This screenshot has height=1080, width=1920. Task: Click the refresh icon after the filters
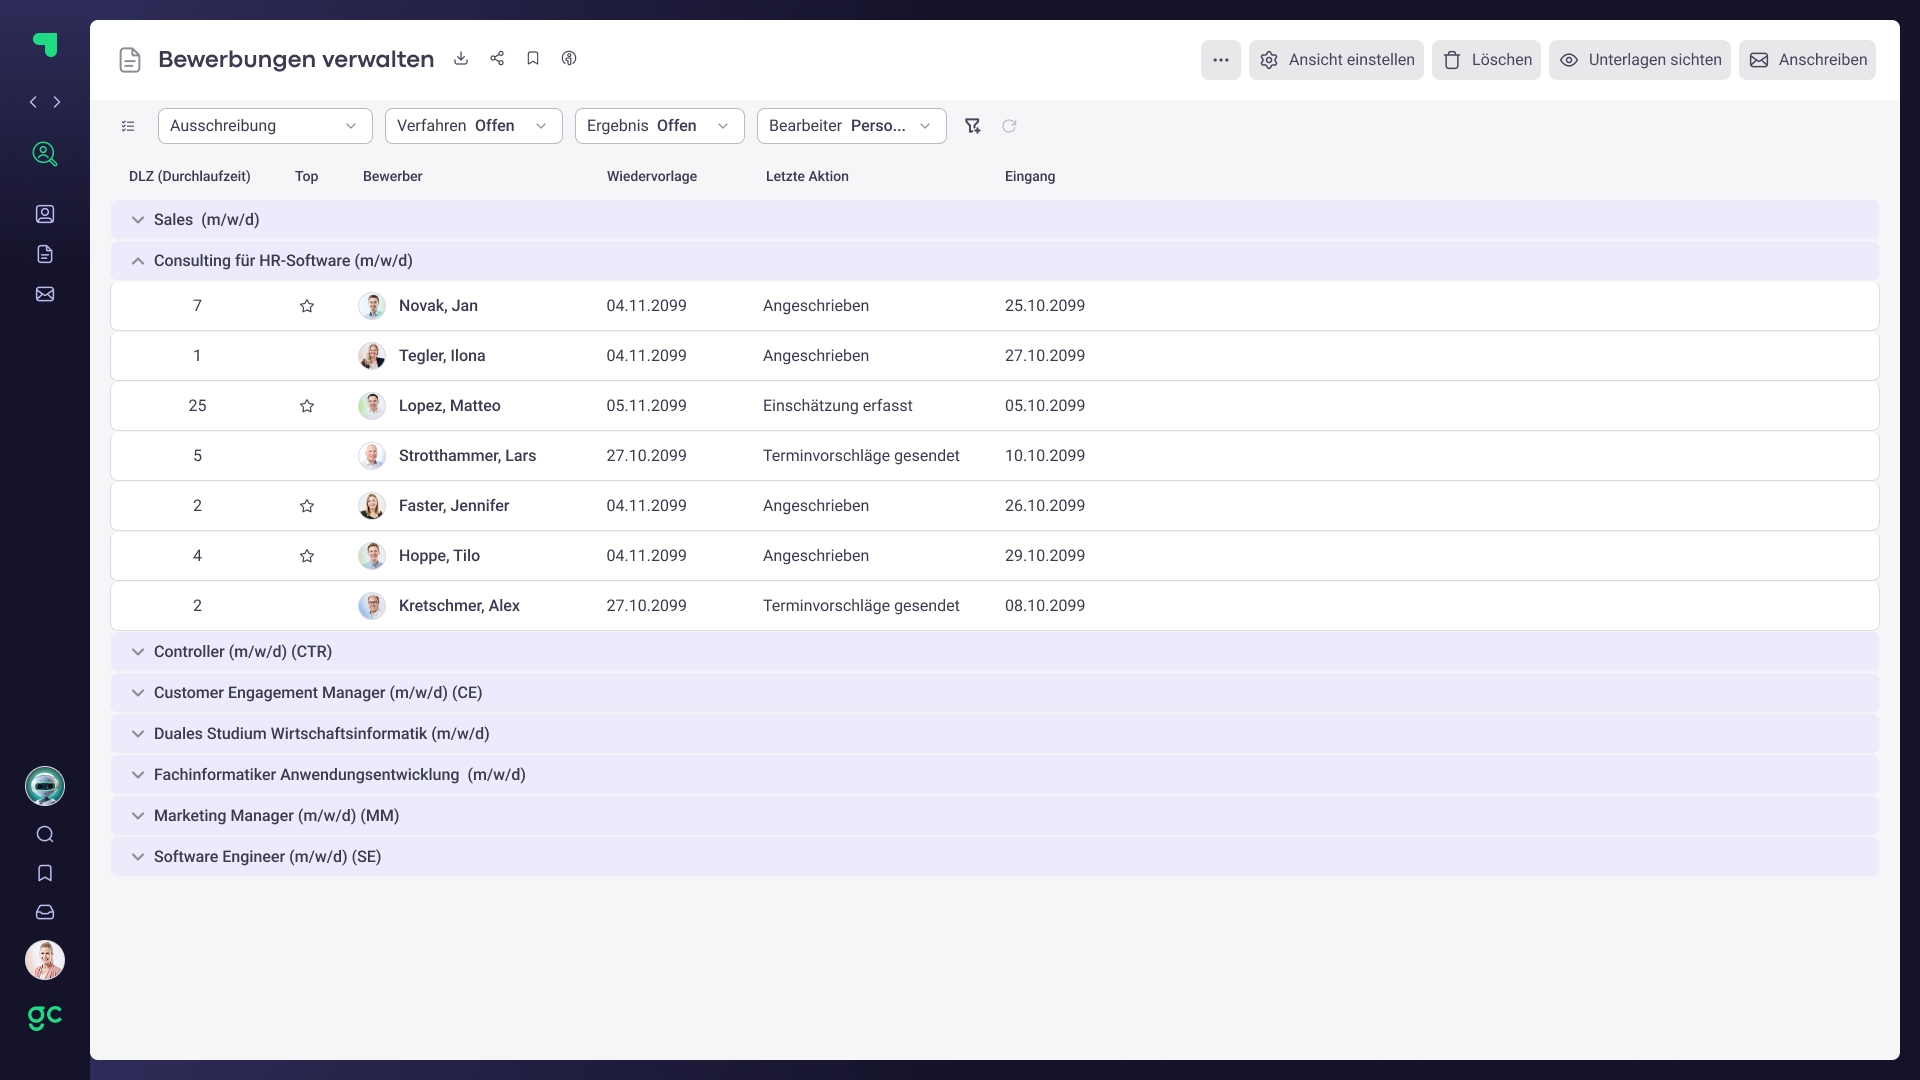[1009, 126]
